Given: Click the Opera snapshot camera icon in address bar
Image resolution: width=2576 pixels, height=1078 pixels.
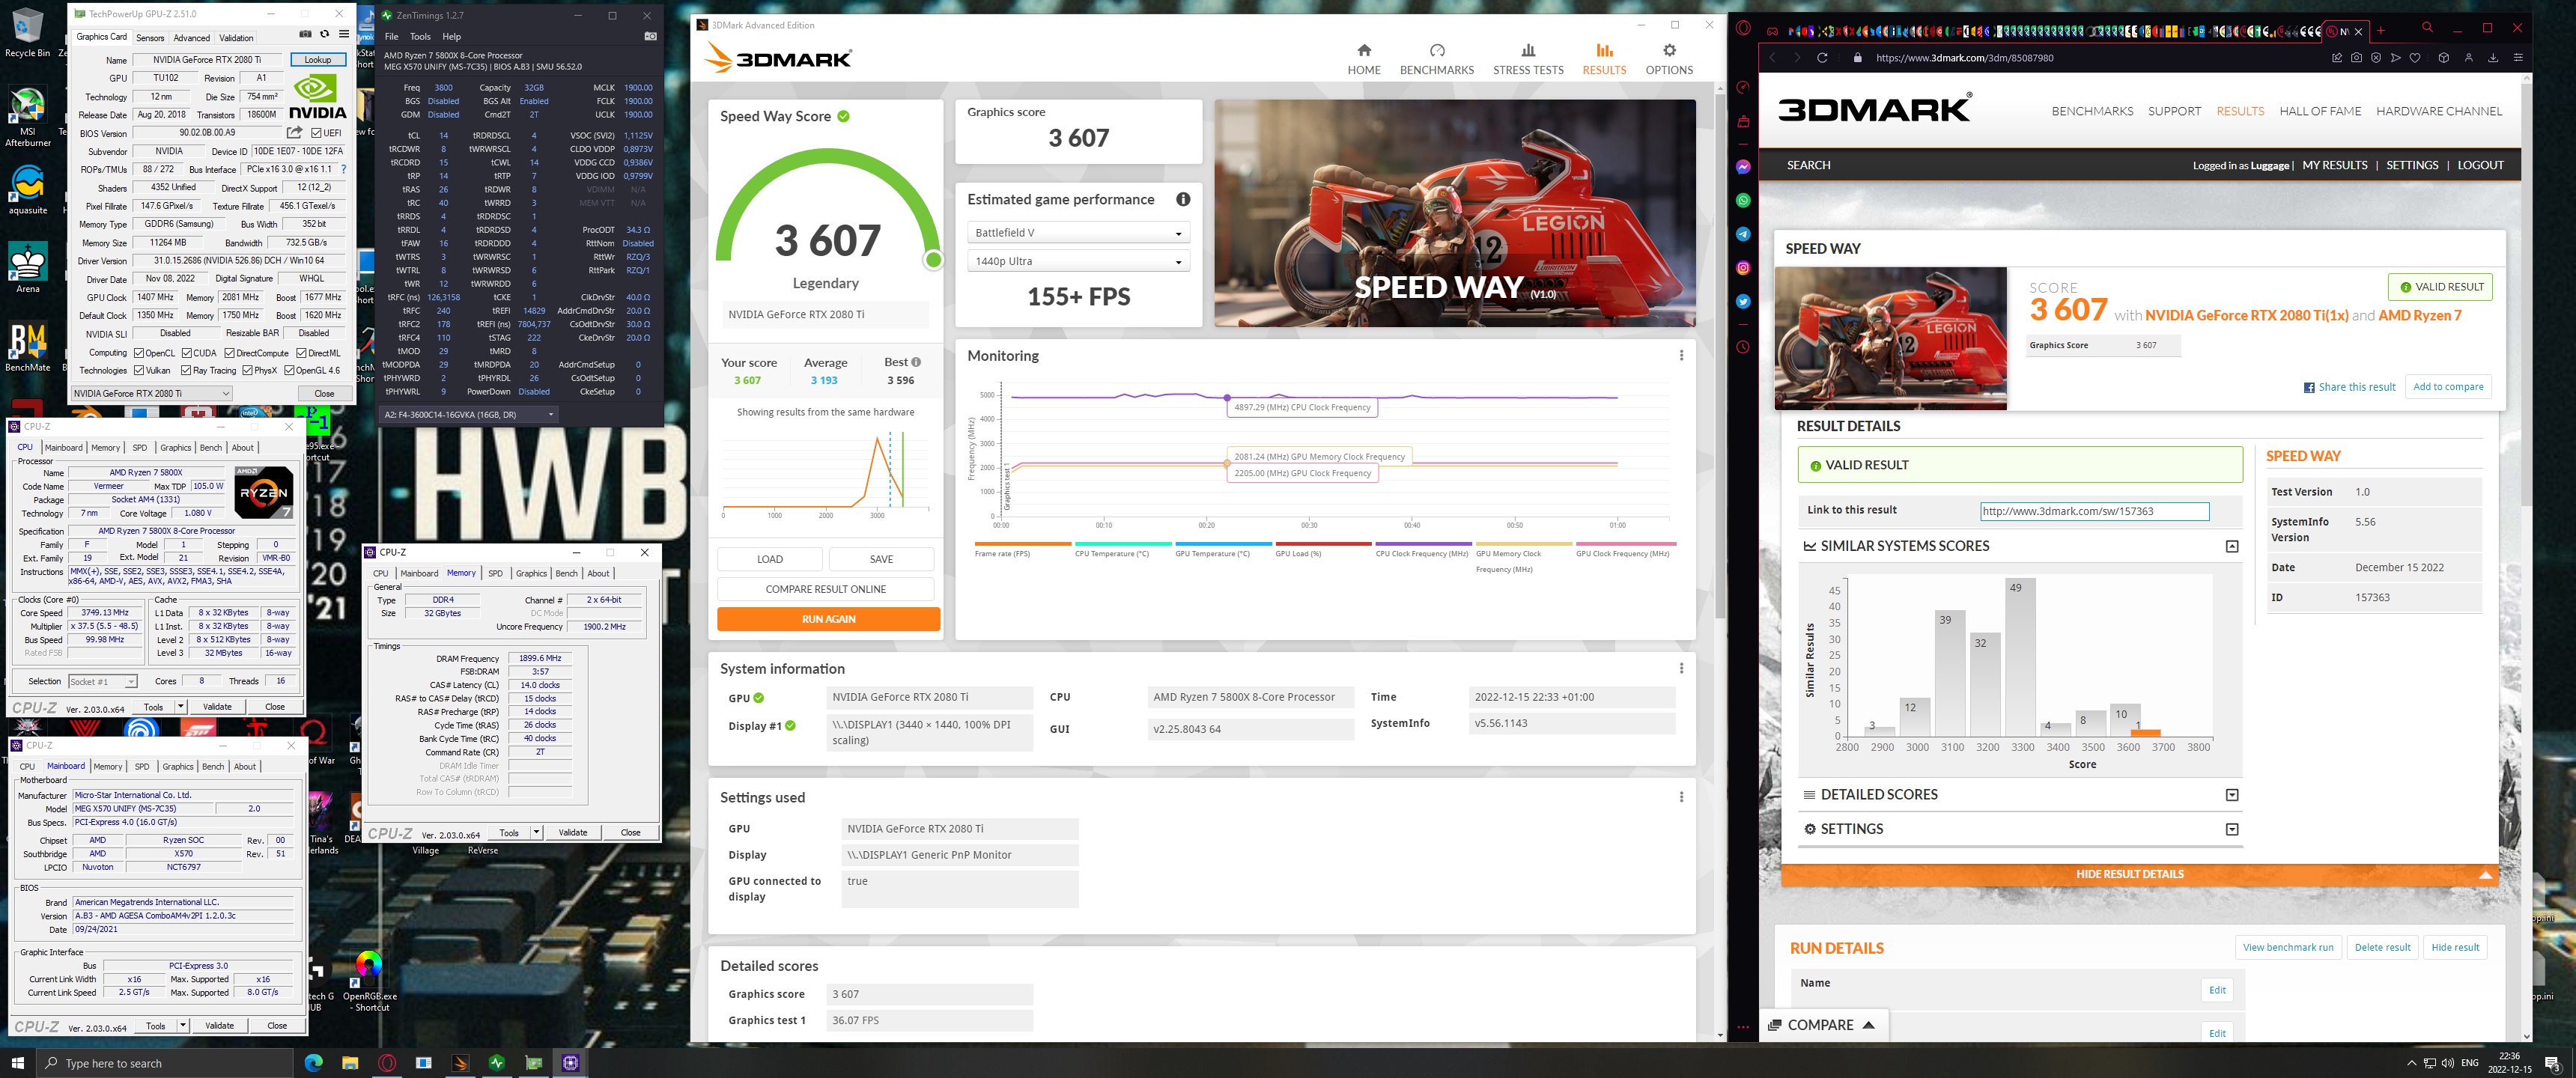Looking at the screenshot, I should 2356,58.
